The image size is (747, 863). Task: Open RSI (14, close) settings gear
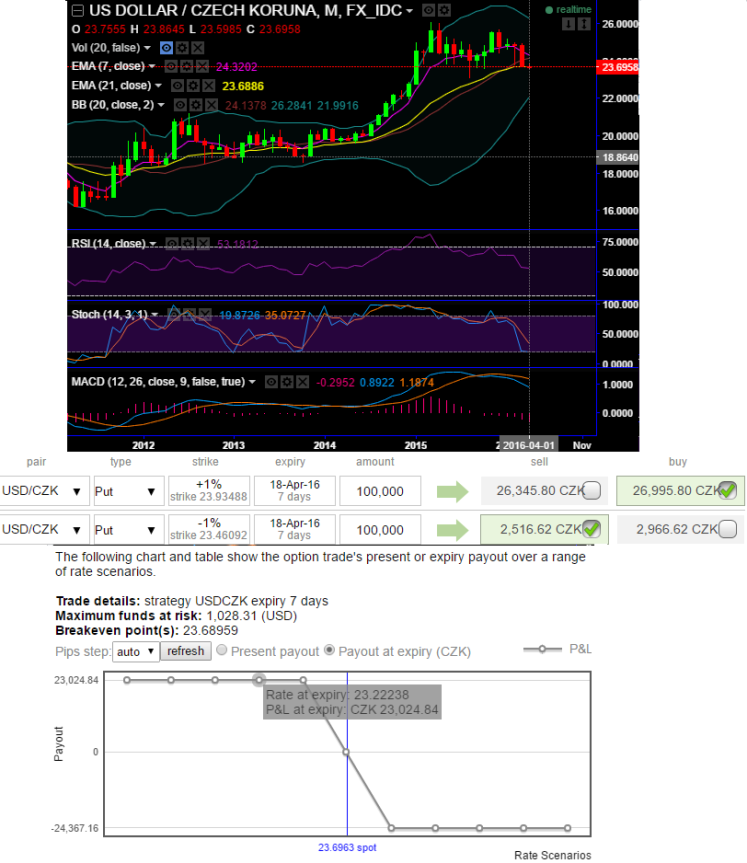coord(188,243)
